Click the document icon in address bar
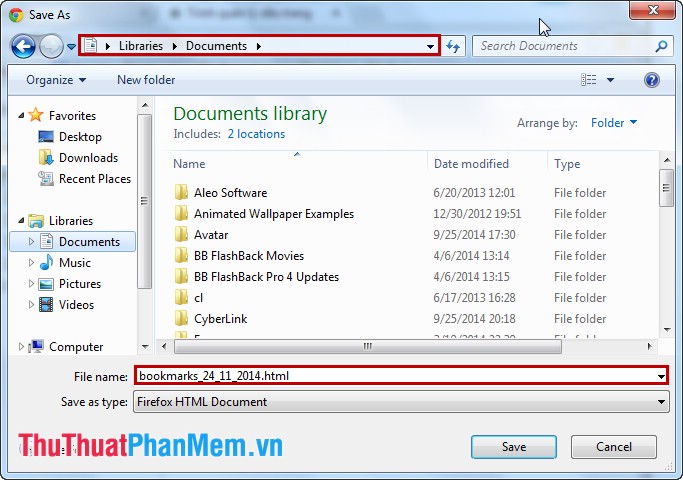Viewport: 683px width, 480px height. pyautogui.click(x=91, y=45)
